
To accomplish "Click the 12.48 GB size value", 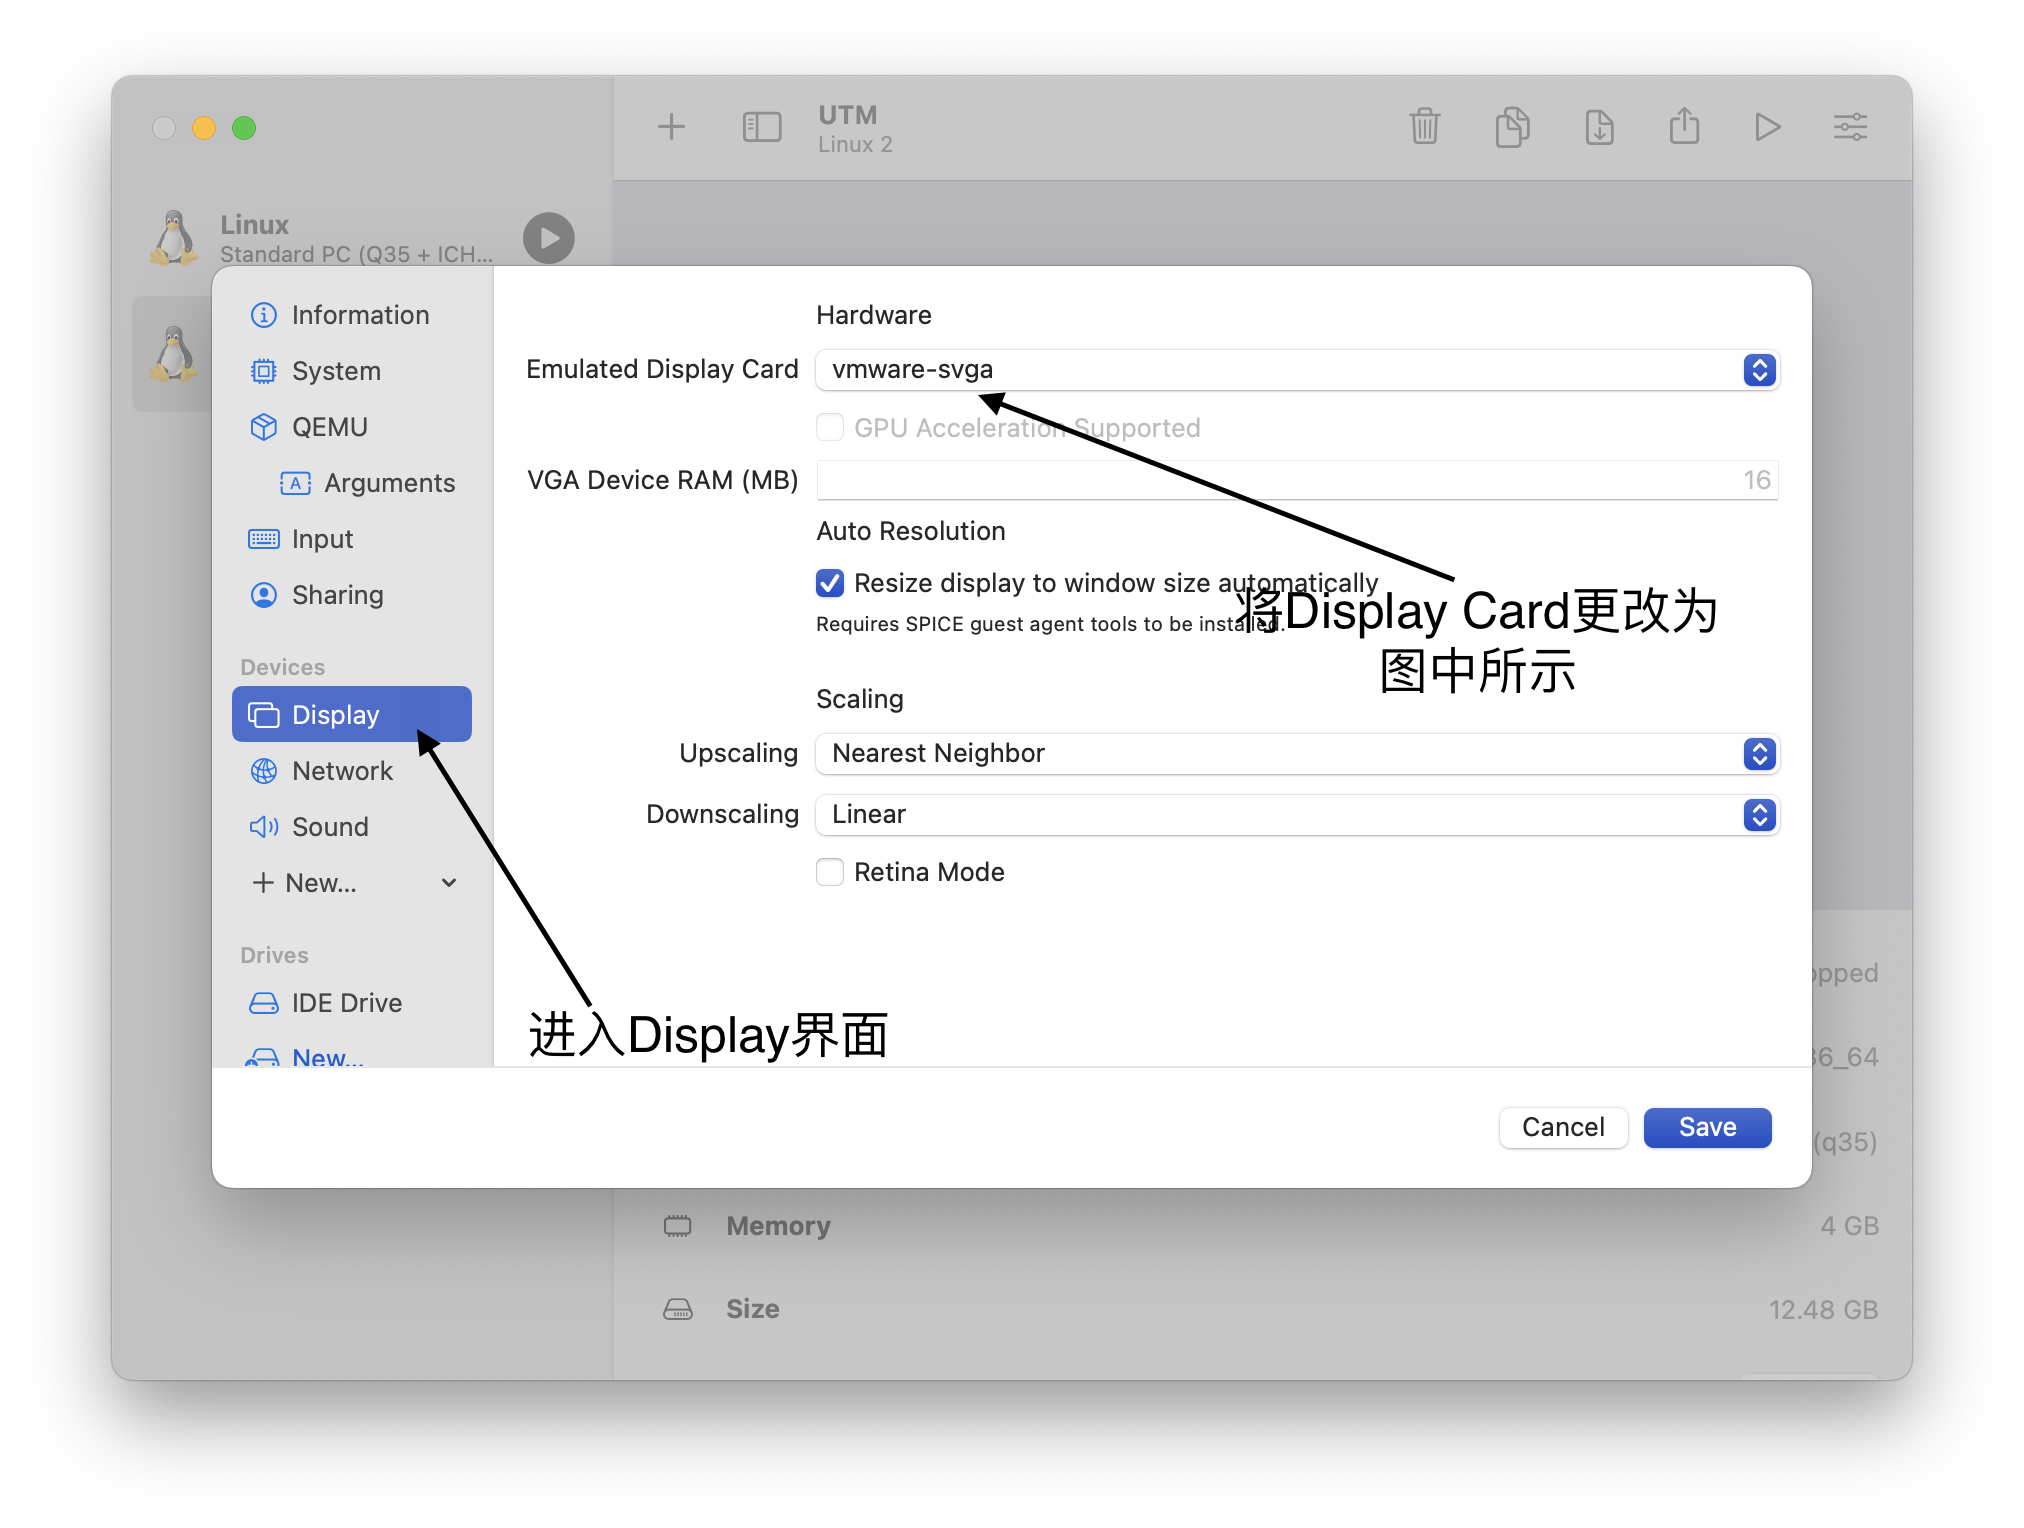I will pyautogui.click(x=1823, y=1310).
